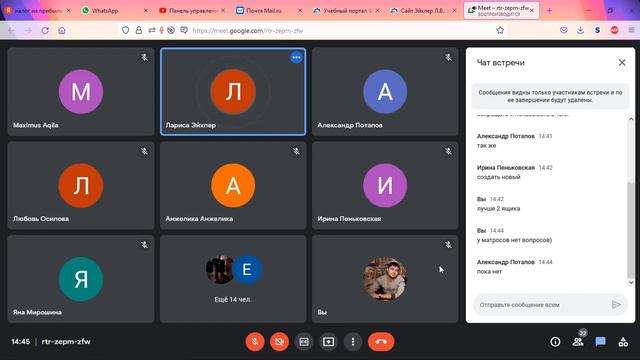Go forward in browser history
The height and width of the screenshot is (360, 640).
(28, 30)
